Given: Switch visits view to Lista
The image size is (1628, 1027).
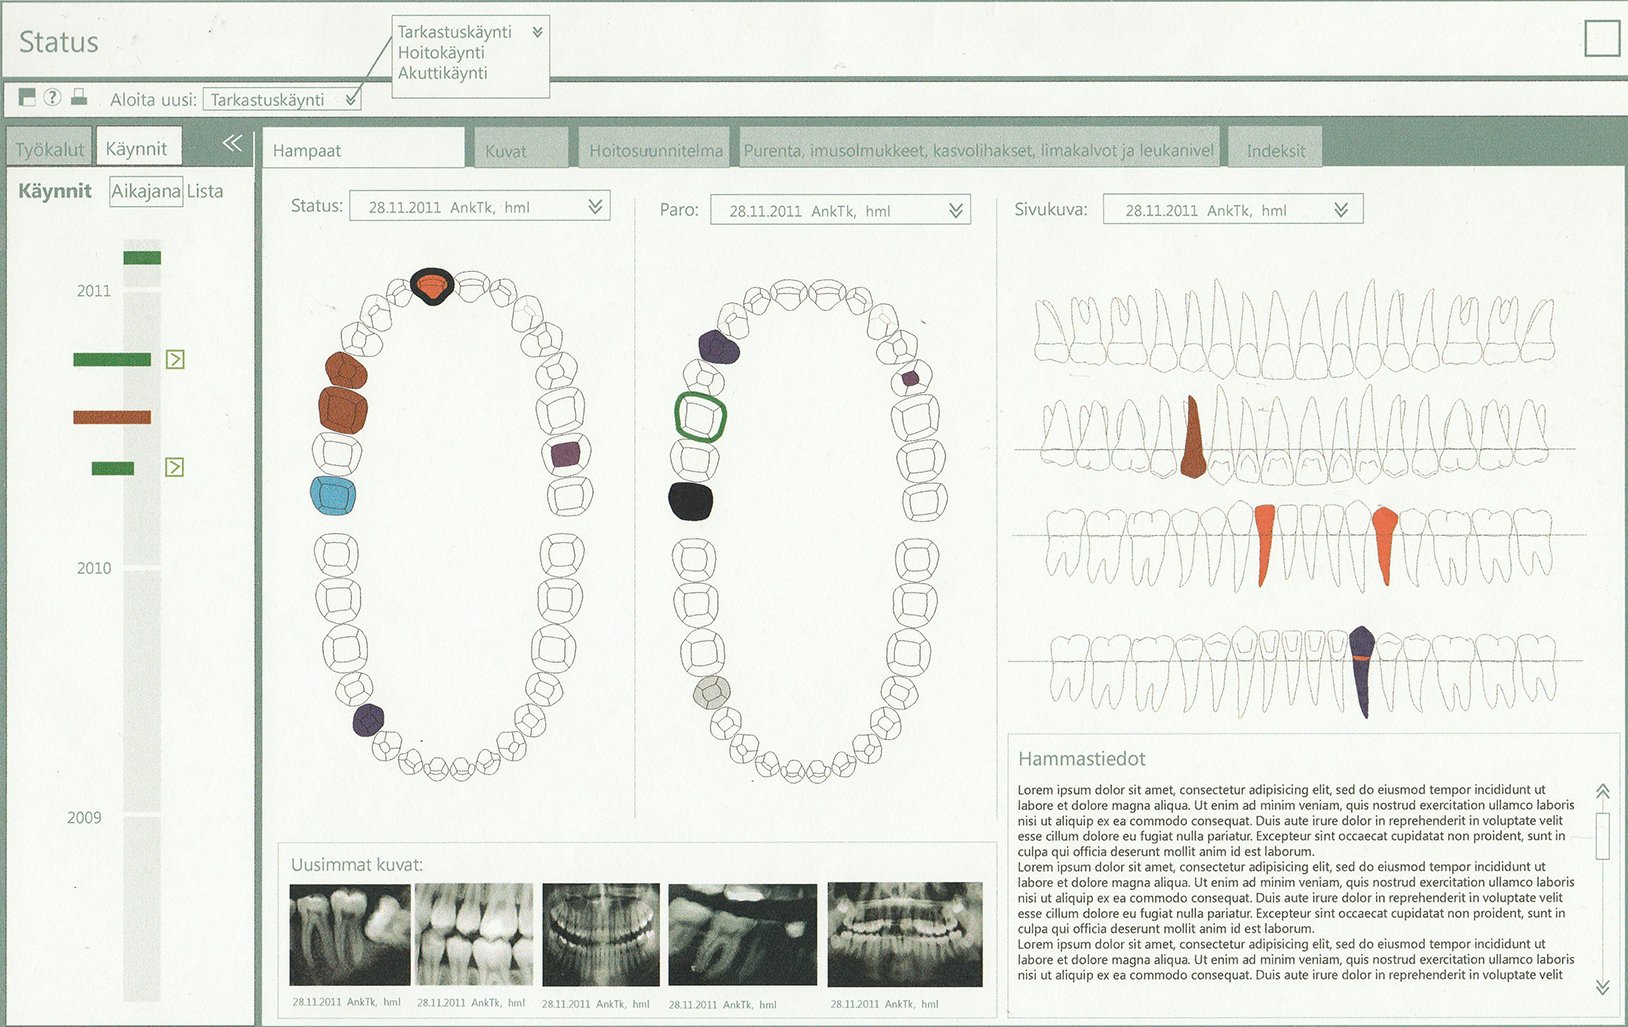Looking at the screenshot, I should (205, 191).
